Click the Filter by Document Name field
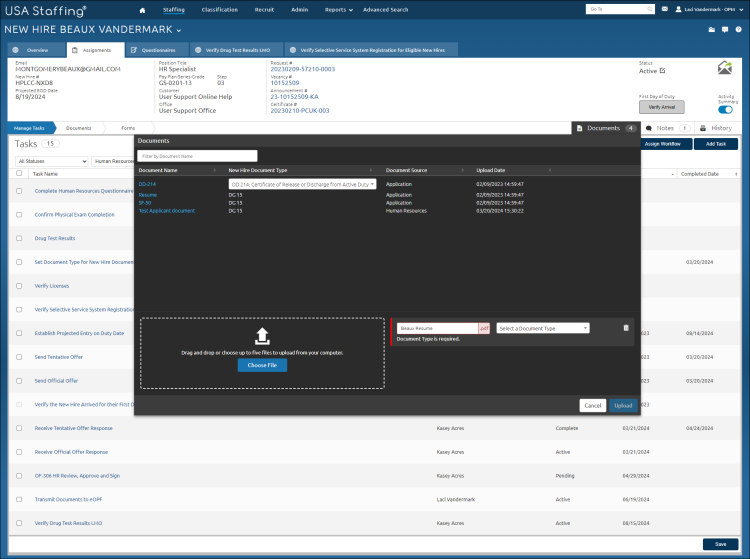The height and width of the screenshot is (559, 750). click(197, 156)
